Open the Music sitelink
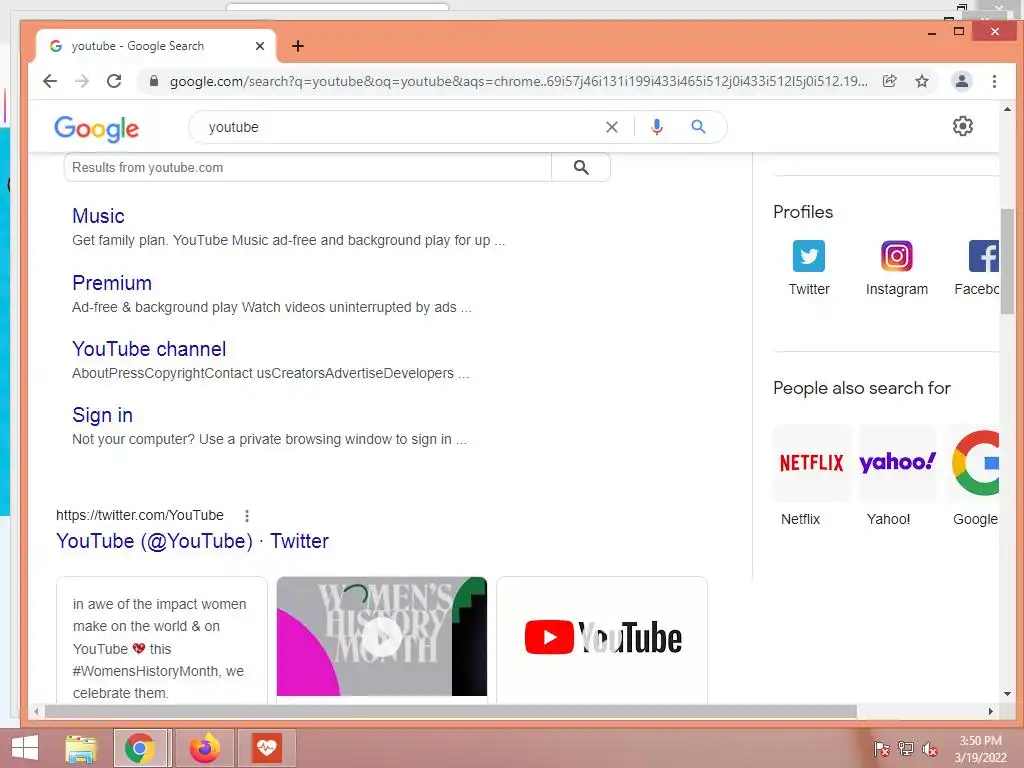 pos(98,216)
